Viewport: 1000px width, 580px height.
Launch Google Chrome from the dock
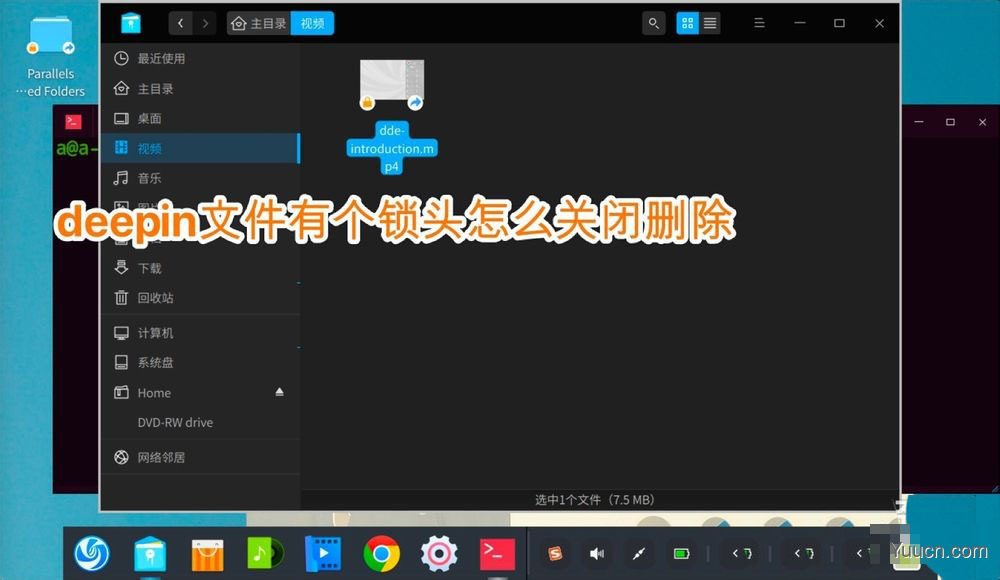coord(381,553)
